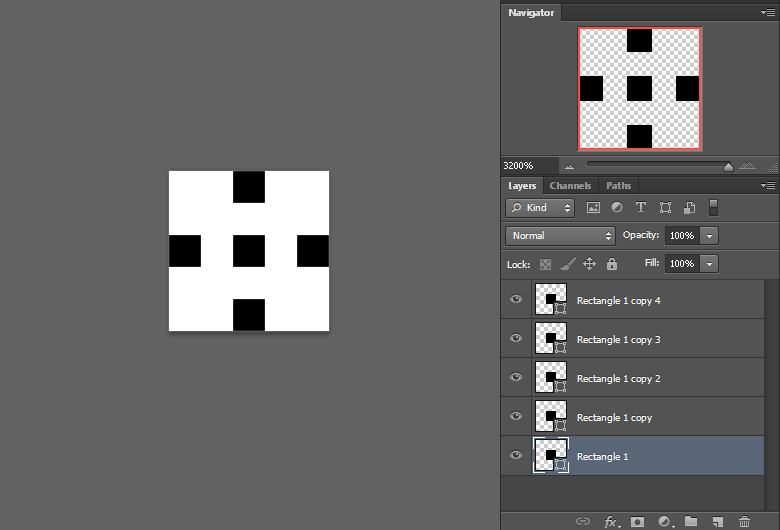Switch to the Paths tab
Viewport: 780px width, 530px height.
pyautogui.click(x=619, y=186)
